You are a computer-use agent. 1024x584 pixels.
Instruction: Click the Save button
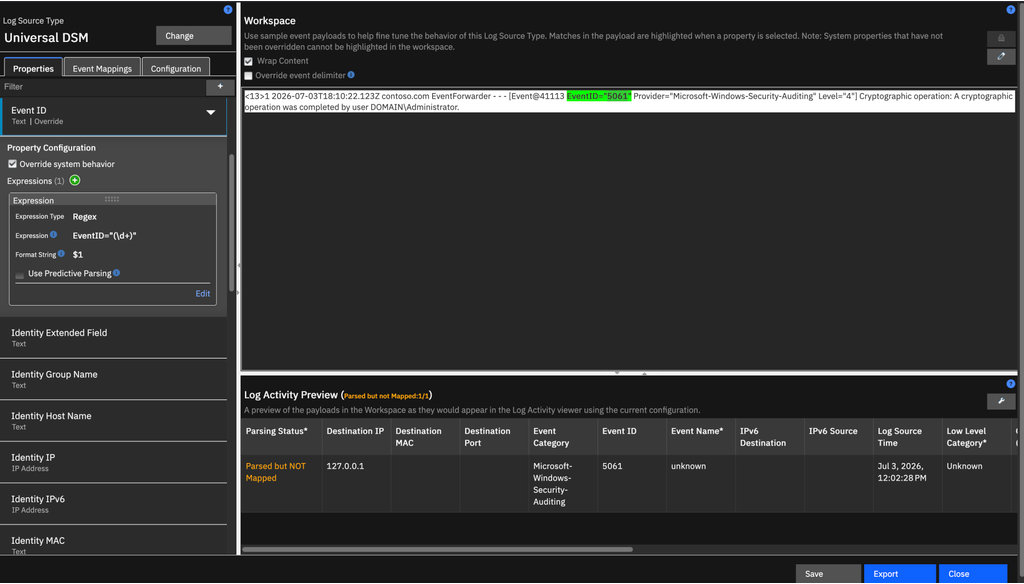pyautogui.click(x=828, y=574)
